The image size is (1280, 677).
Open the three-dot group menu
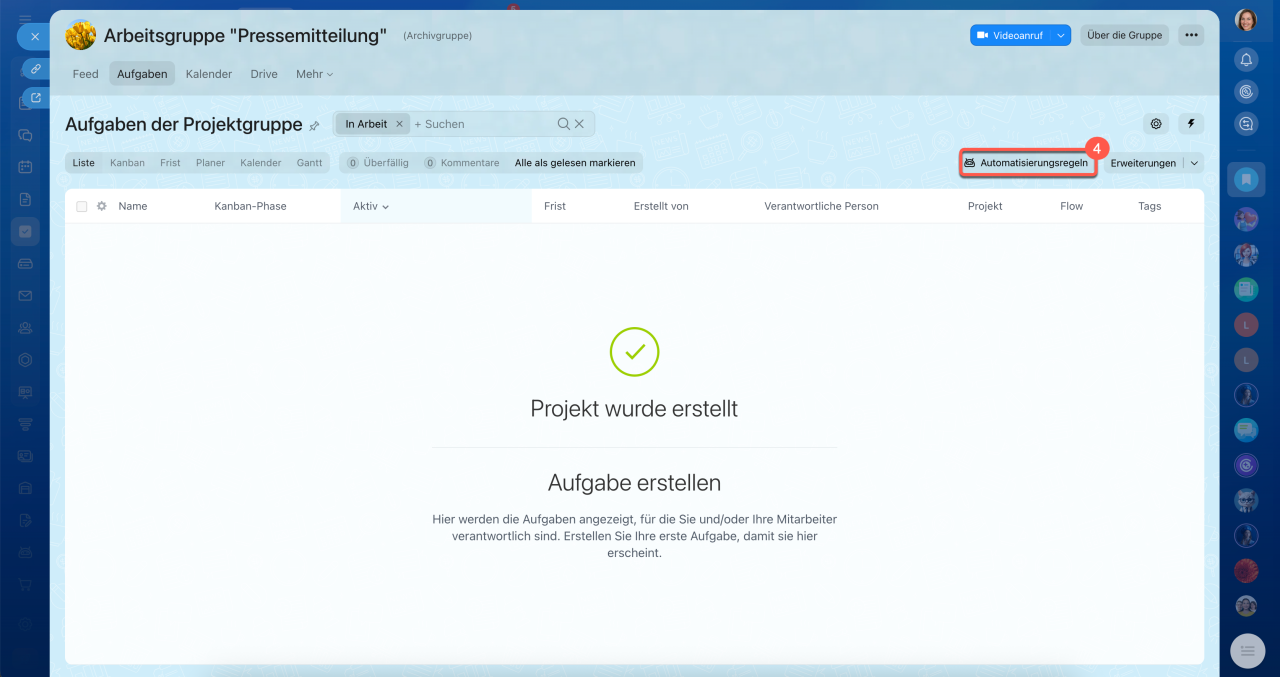[x=1190, y=35]
